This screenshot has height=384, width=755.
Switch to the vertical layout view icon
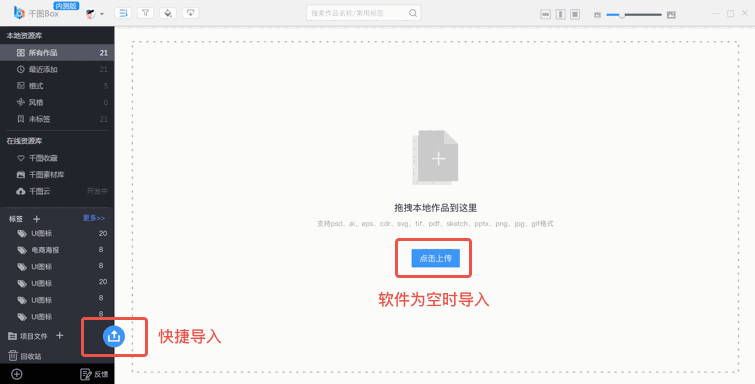click(560, 14)
